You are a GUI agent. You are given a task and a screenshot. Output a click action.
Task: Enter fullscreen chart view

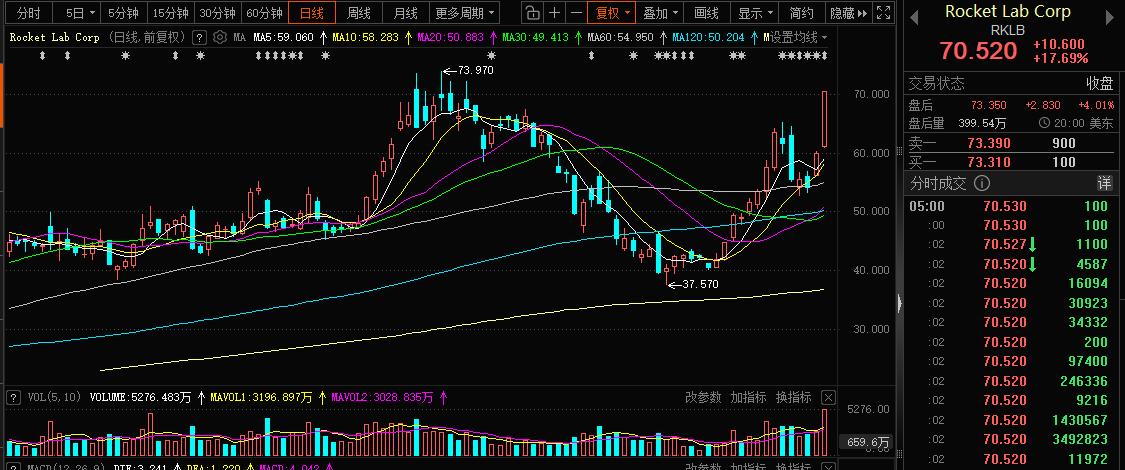pyautogui.click(x=883, y=13)
